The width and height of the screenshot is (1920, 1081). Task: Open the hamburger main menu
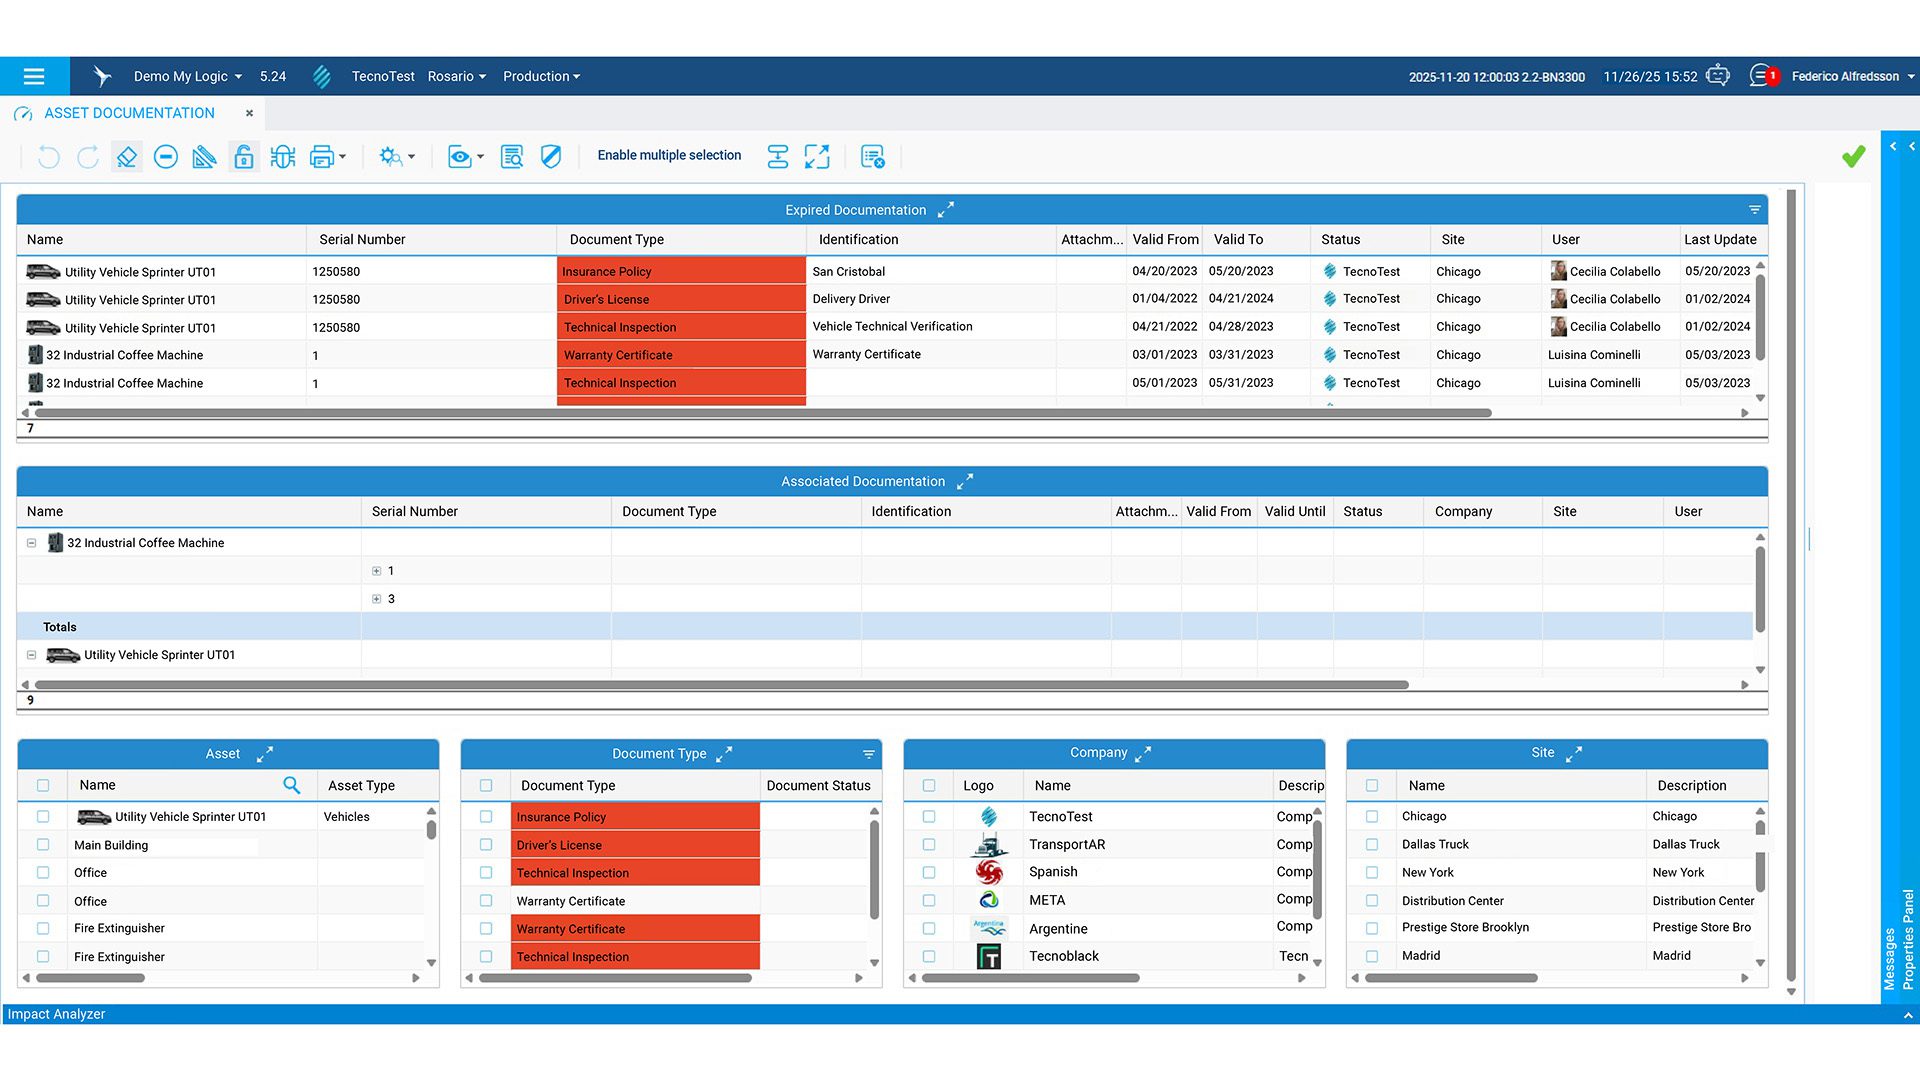coord(34,76)
